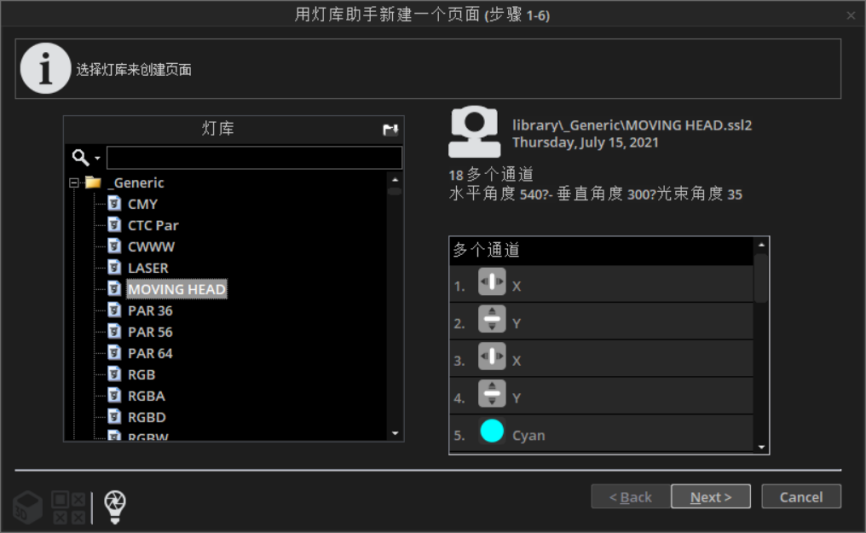Select the RGBA fixture profile
Screen dimensions: 866x533
146,396
